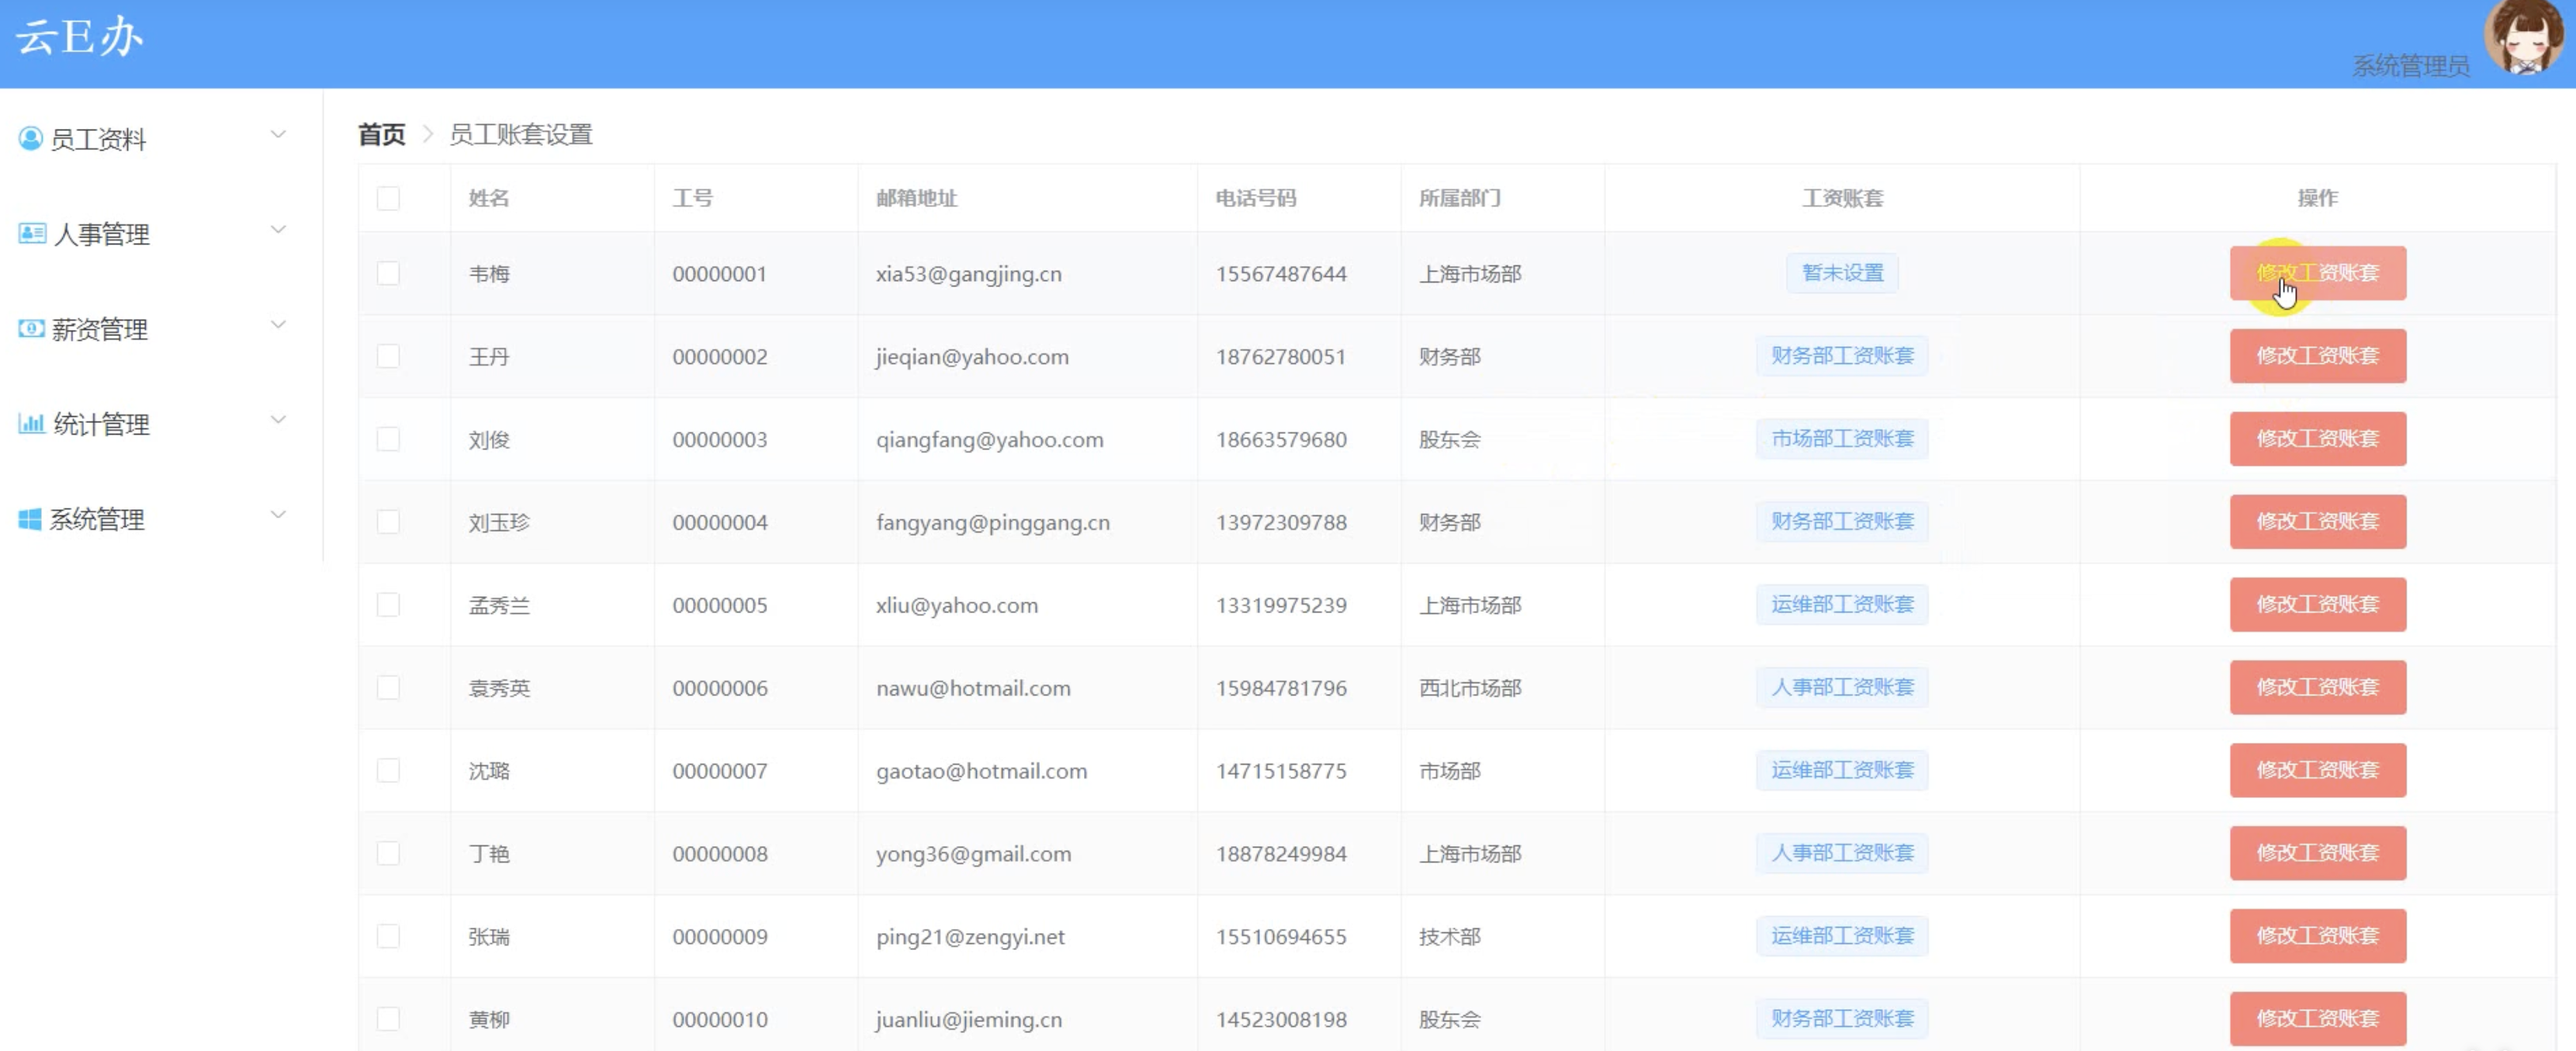The width and height of the screenshot is (2576, 1051).
Task: Click employee name 黄柳
Action: [489, 1020]
